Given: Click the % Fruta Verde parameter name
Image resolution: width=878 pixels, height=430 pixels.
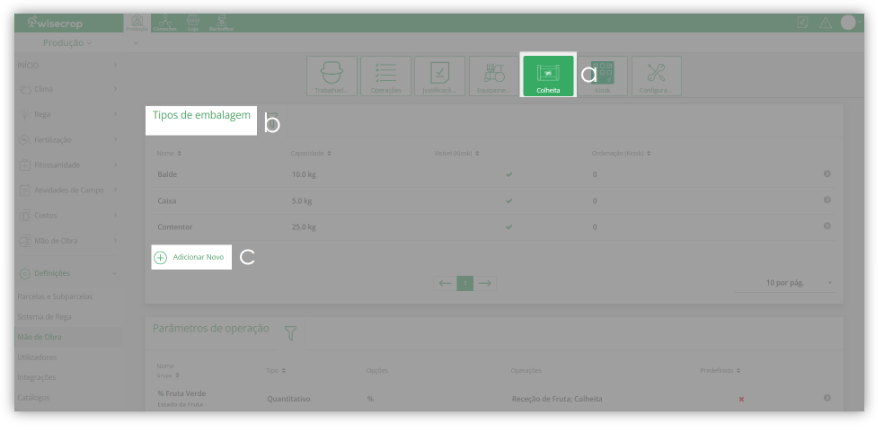Looking at the screenshot, I should [181, 394].
